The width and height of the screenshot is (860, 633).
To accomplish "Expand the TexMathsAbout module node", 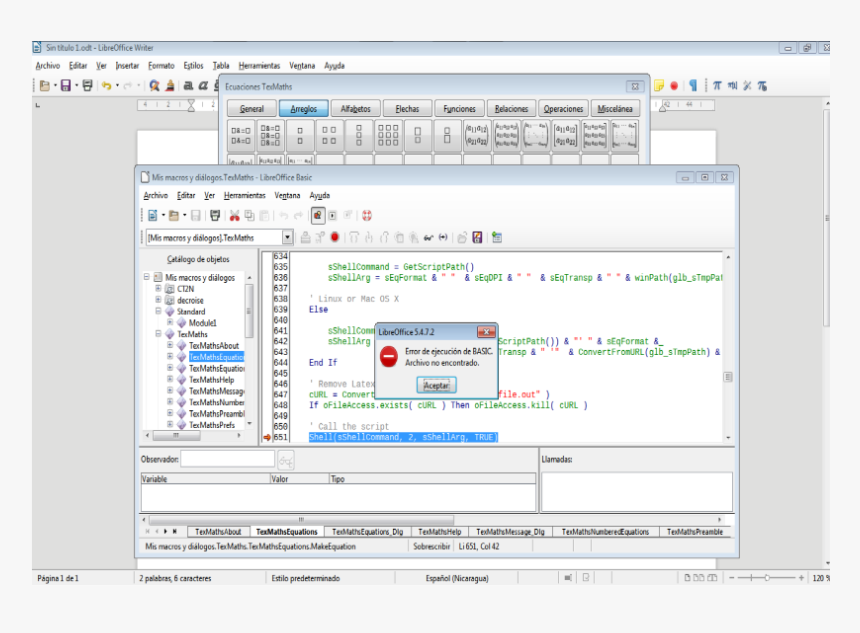I will coord(170,345).
